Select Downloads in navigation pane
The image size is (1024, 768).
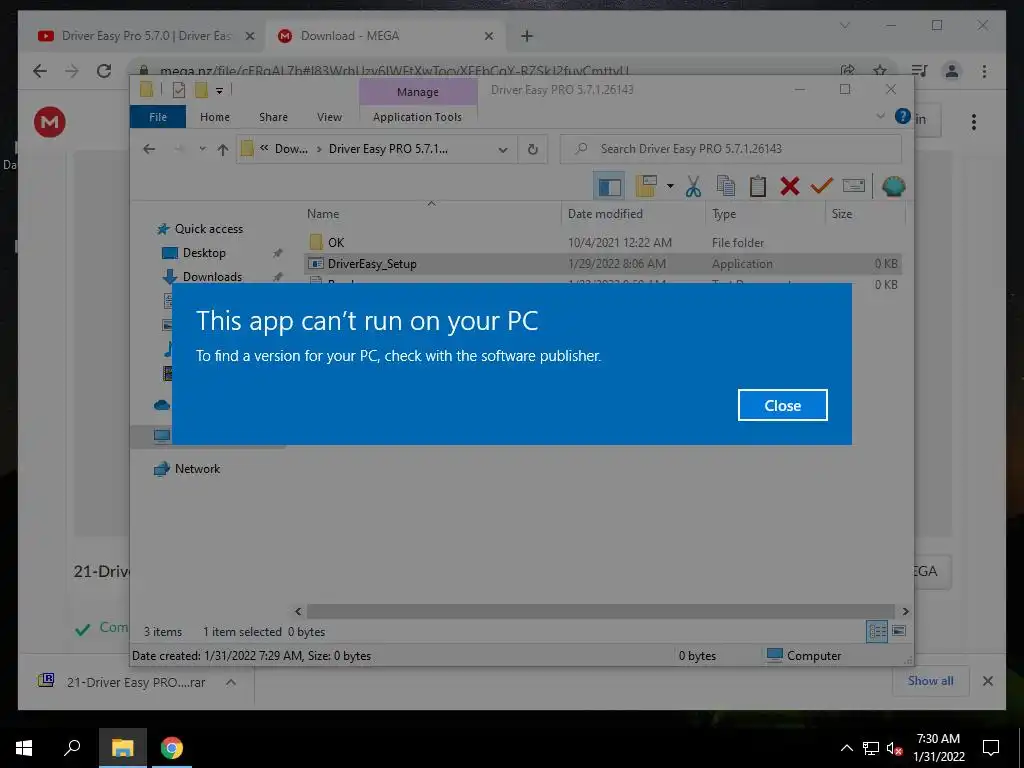tap(212, 276)
